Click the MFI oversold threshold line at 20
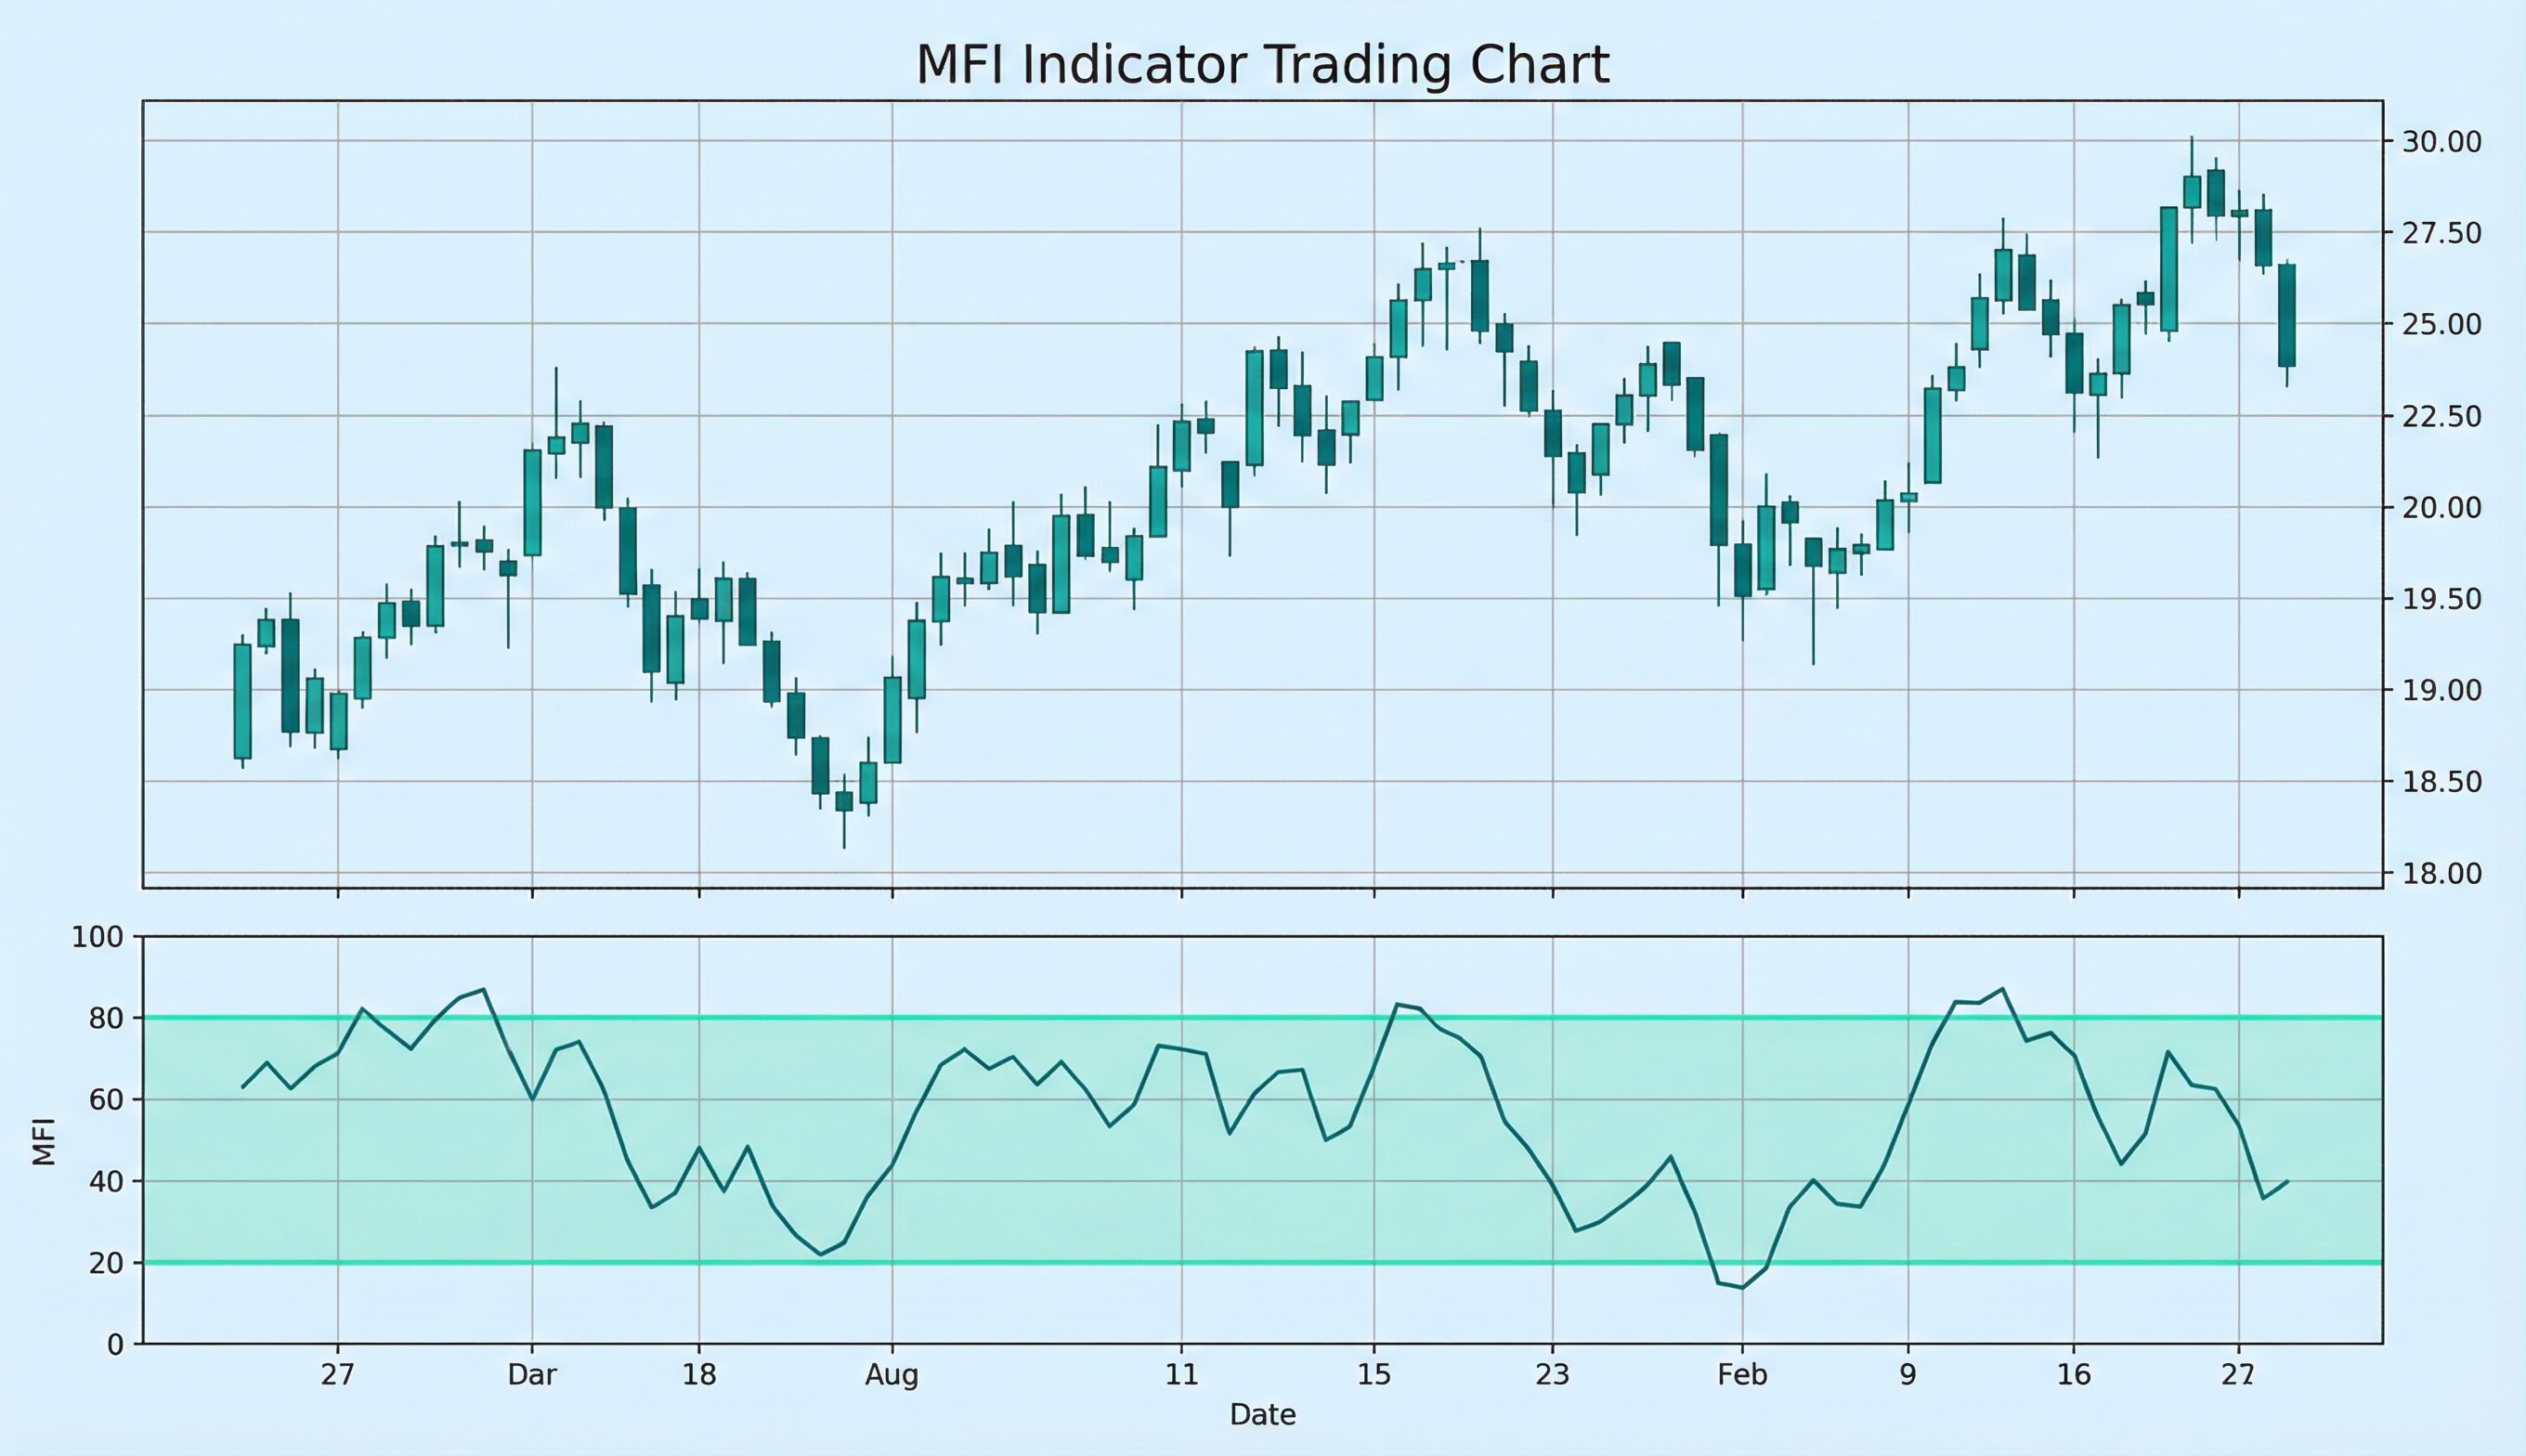 (1262, 1263)
